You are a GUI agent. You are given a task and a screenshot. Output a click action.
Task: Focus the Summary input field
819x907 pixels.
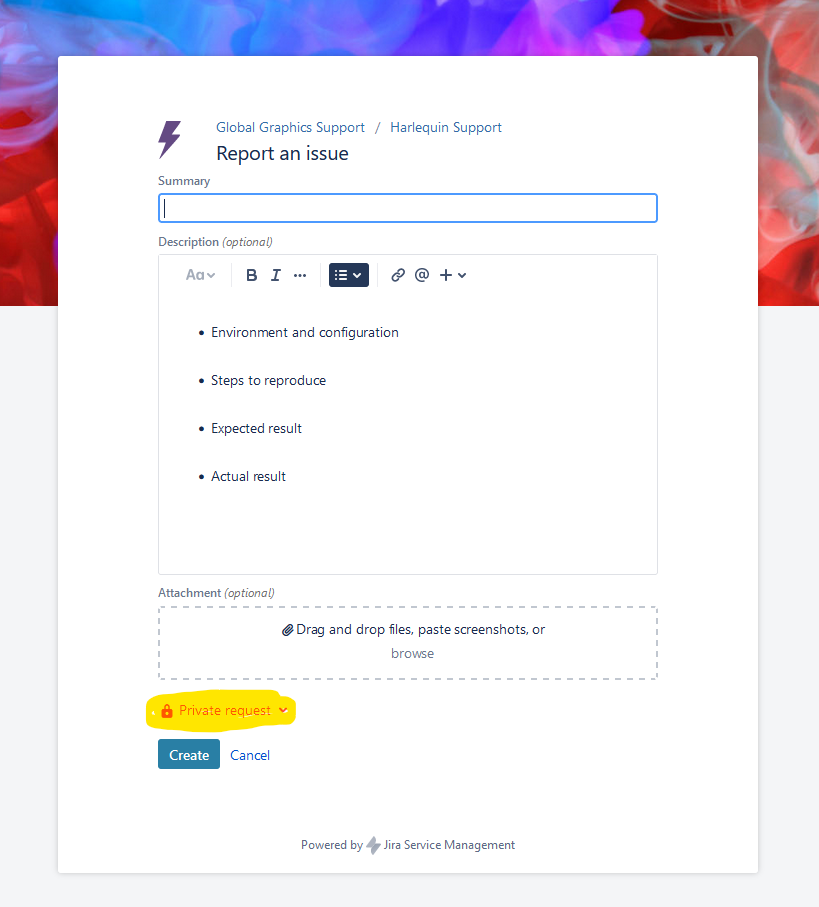click(x=408, y=208)
